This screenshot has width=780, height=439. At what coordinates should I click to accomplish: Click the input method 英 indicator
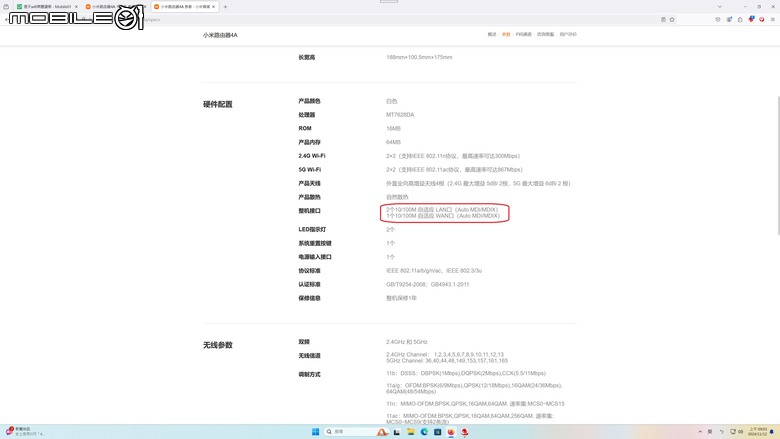coord(710,432)
